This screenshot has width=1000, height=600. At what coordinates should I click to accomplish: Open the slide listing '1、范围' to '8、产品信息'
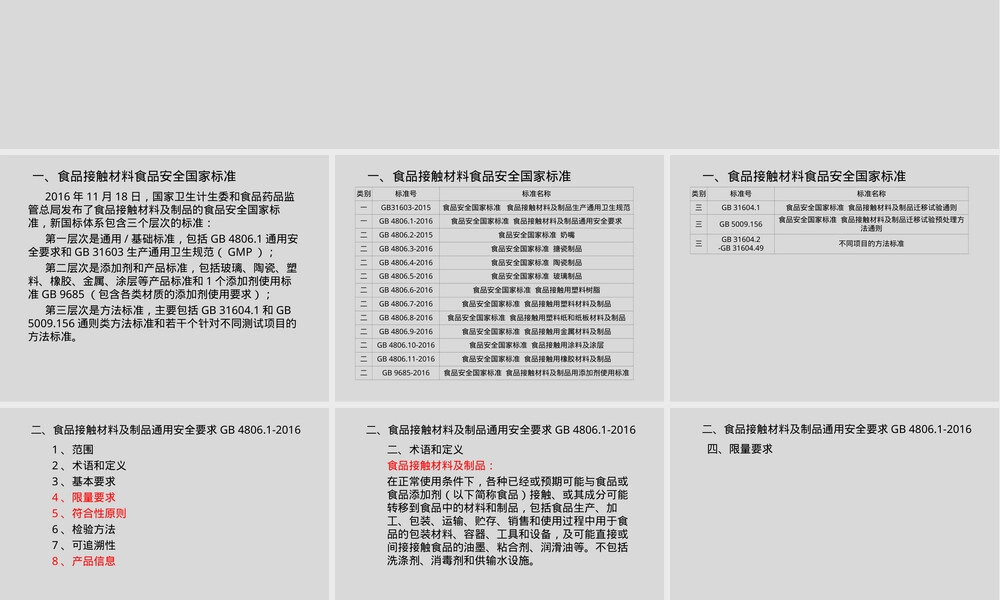165,504
